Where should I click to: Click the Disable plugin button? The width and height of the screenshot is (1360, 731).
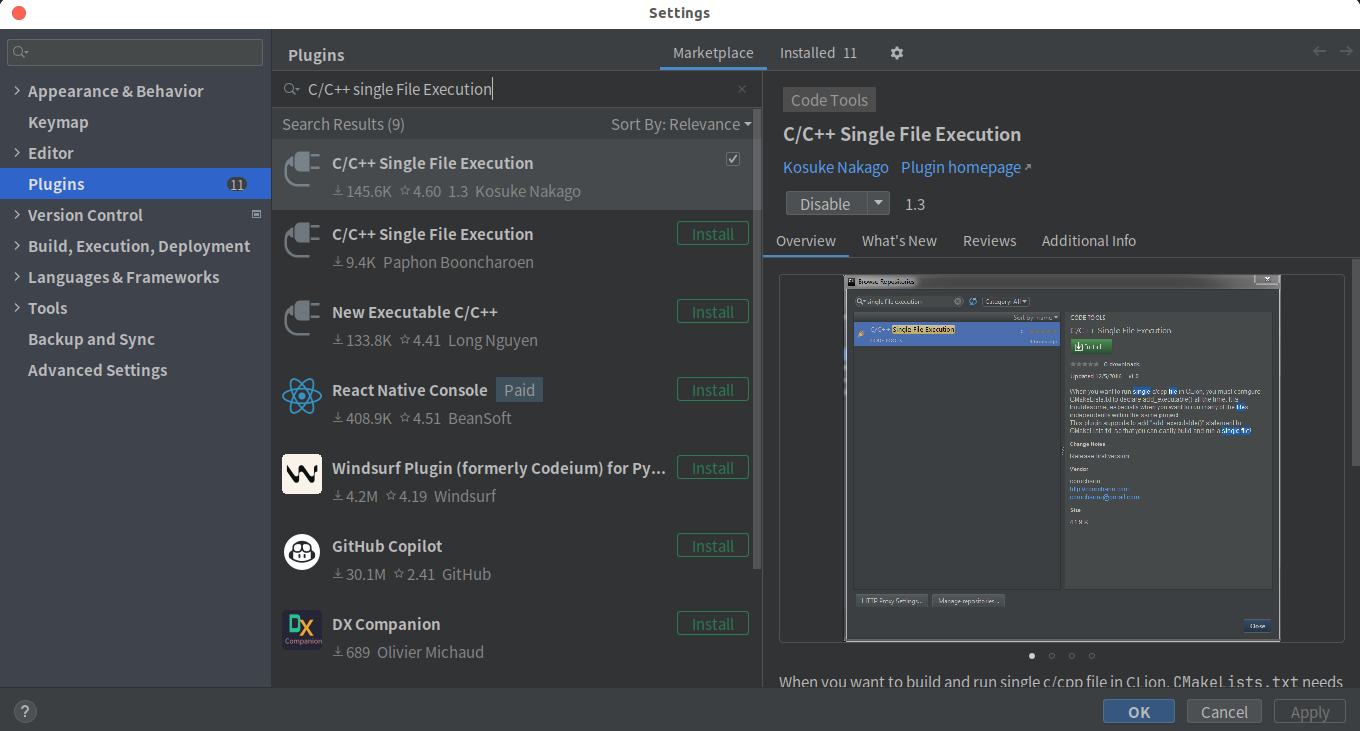point(825,203)
